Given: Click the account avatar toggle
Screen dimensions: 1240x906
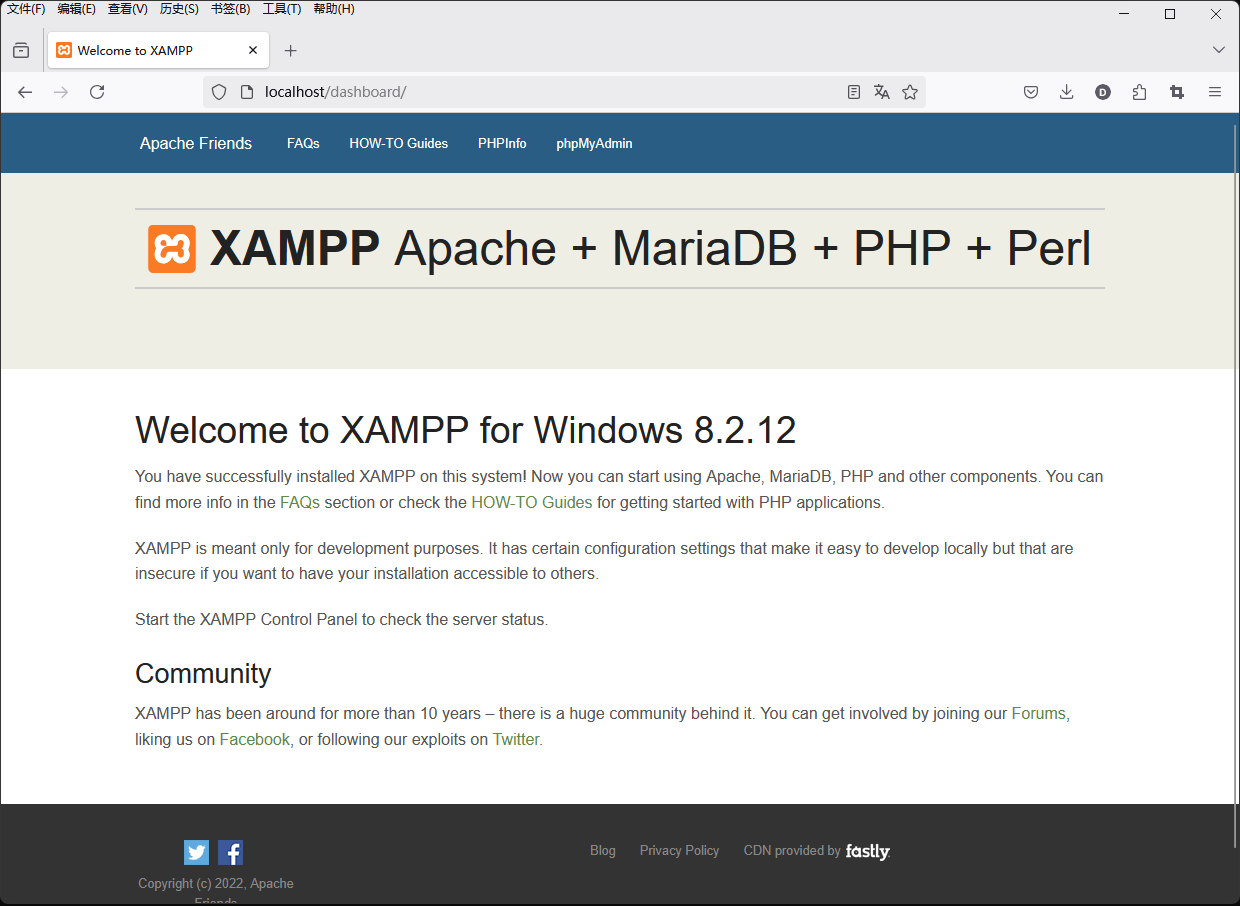Looking at the screenshot, I should pyautogui.click(x=1102, y=91).
